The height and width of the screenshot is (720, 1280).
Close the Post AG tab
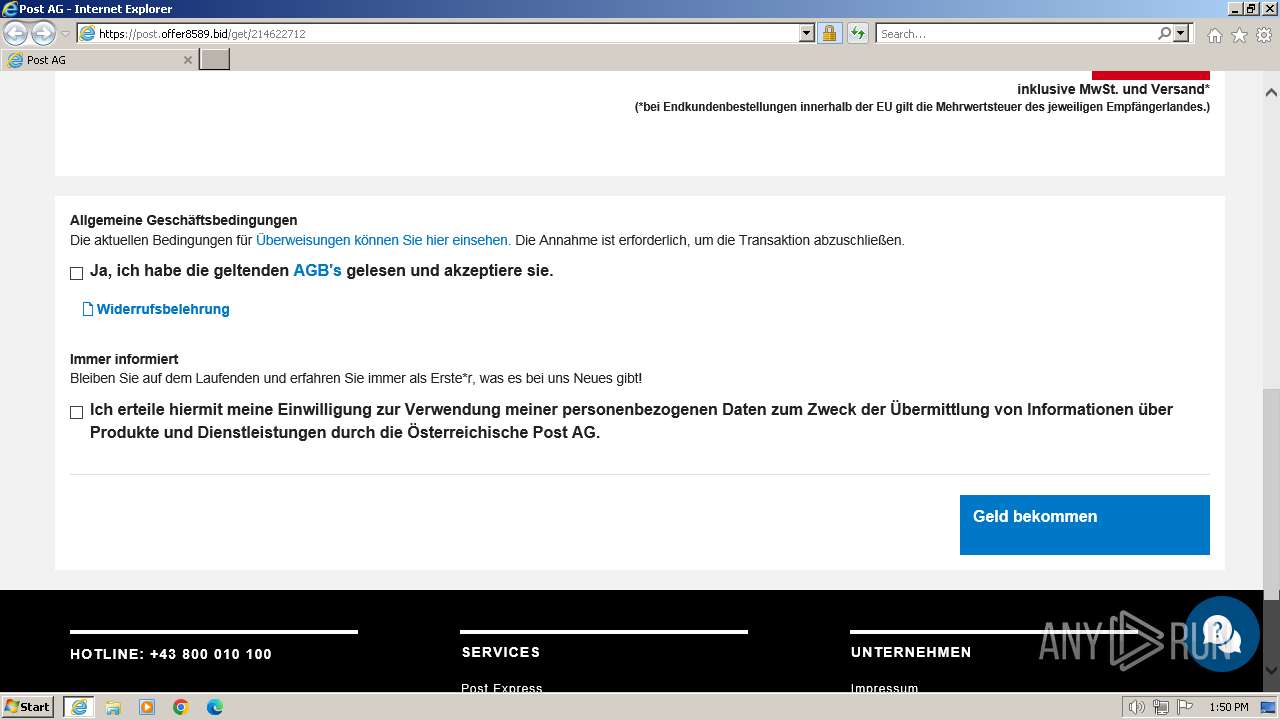pyautogui.click(x=187, y=60)
